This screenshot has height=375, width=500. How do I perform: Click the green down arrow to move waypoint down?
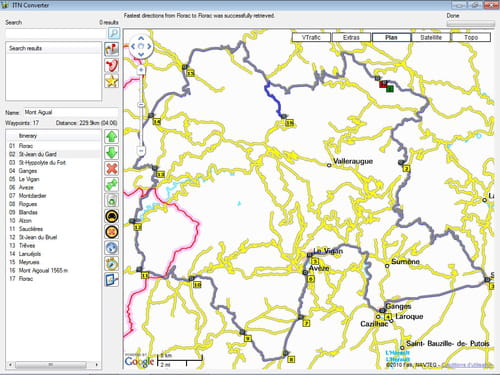[x=112, y=153]
